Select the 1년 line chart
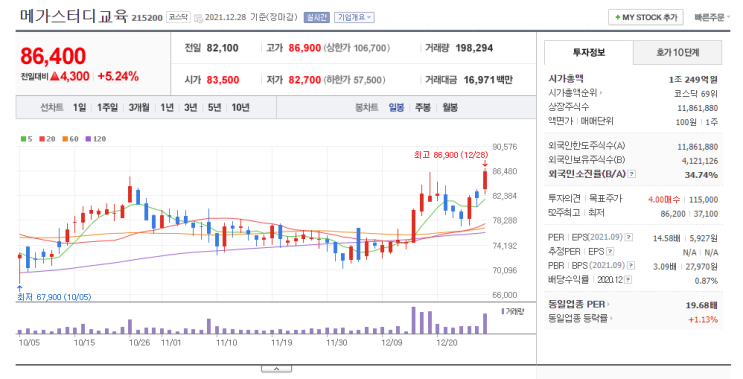This screenshot has width=743, height=379. click(167, 108)
